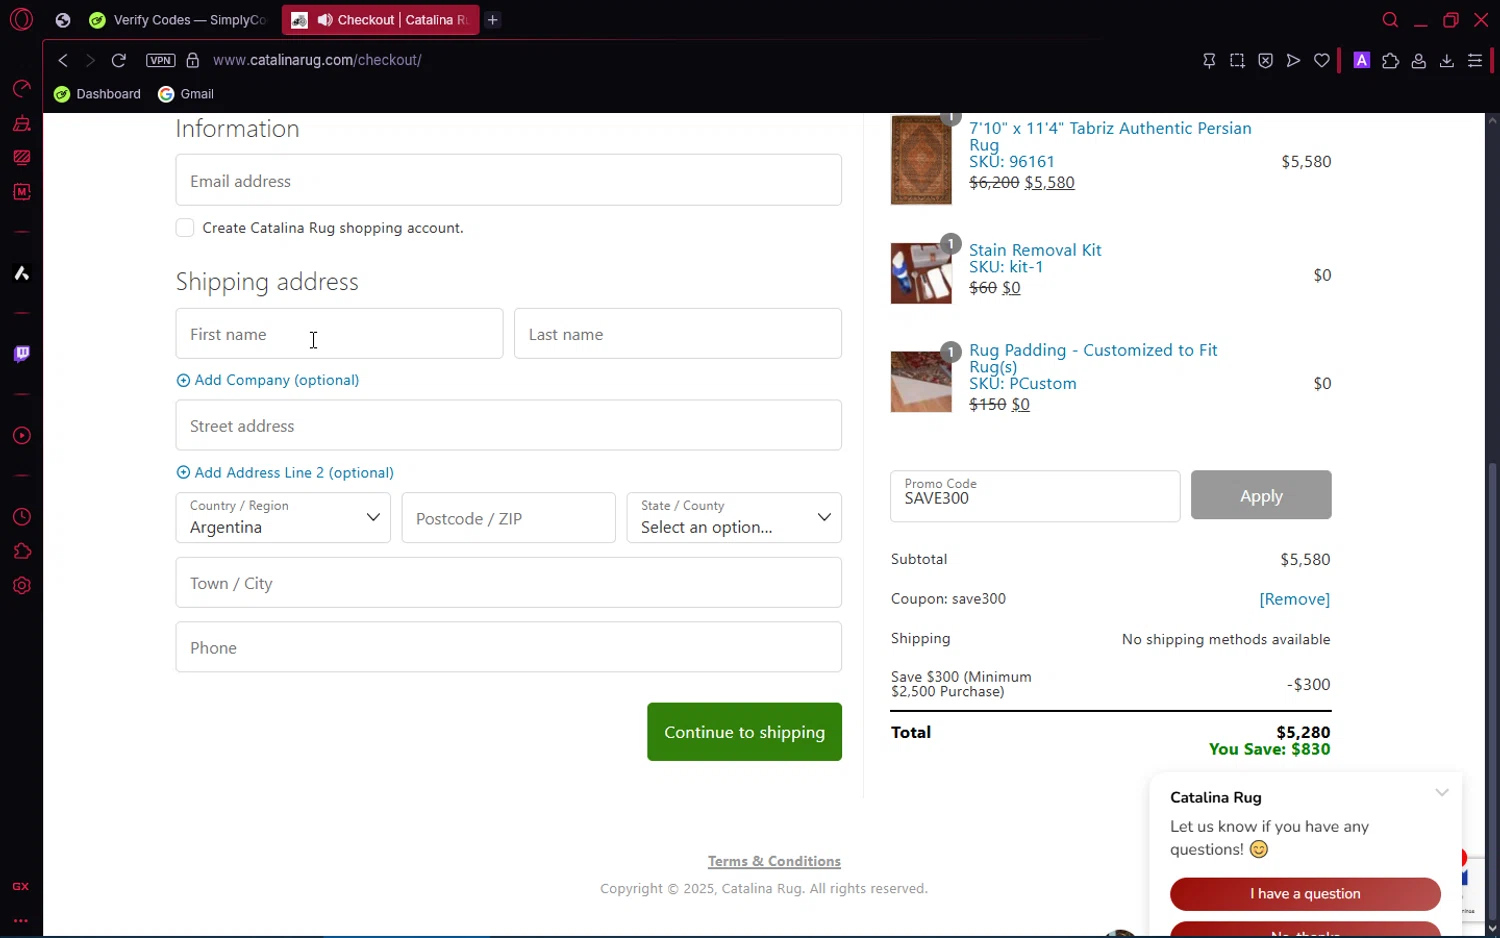The width and height of the screenshot is (1500, 938).
Task: Open the Downloads icon in toolbar
Action: 1446,61
